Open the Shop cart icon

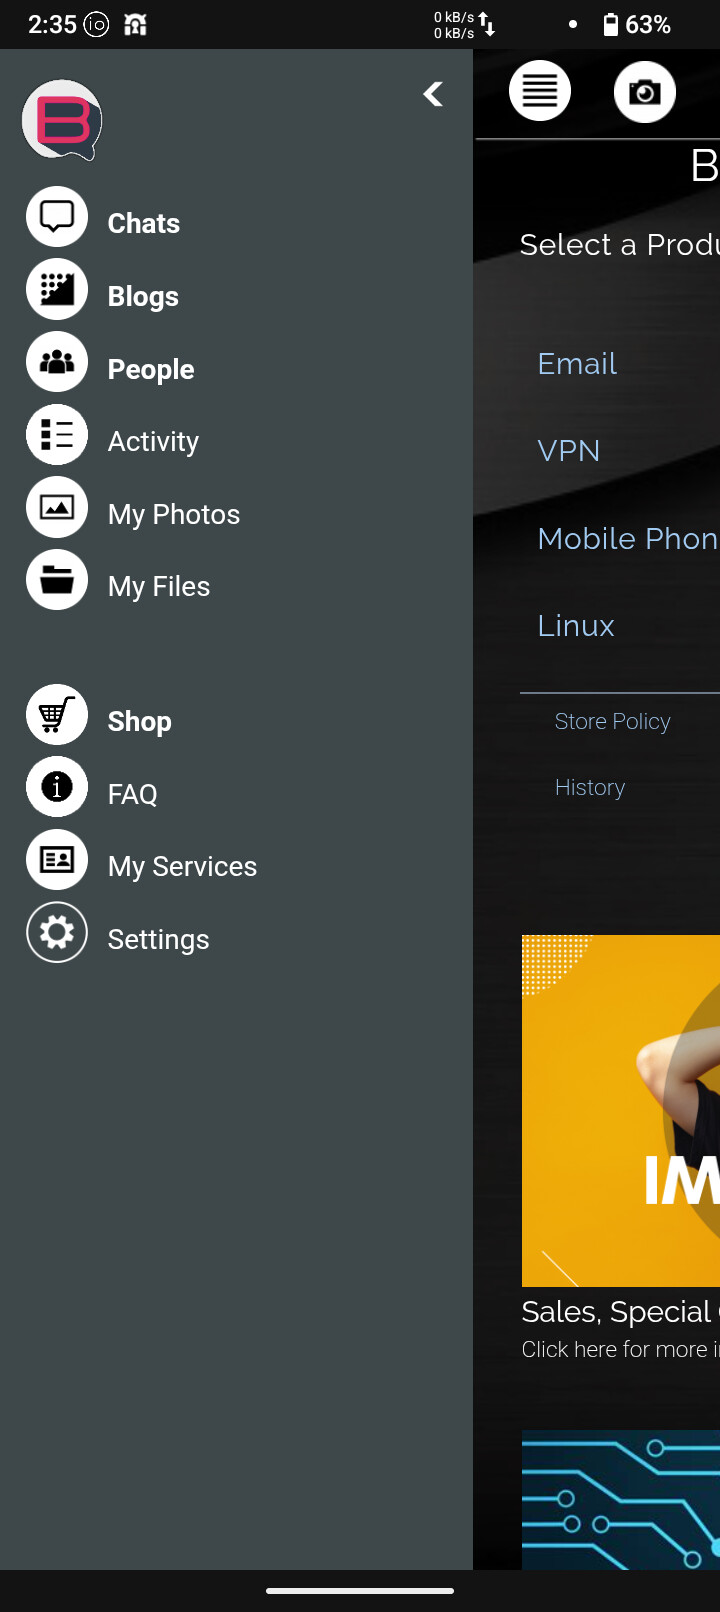click(x=57, y=715)
